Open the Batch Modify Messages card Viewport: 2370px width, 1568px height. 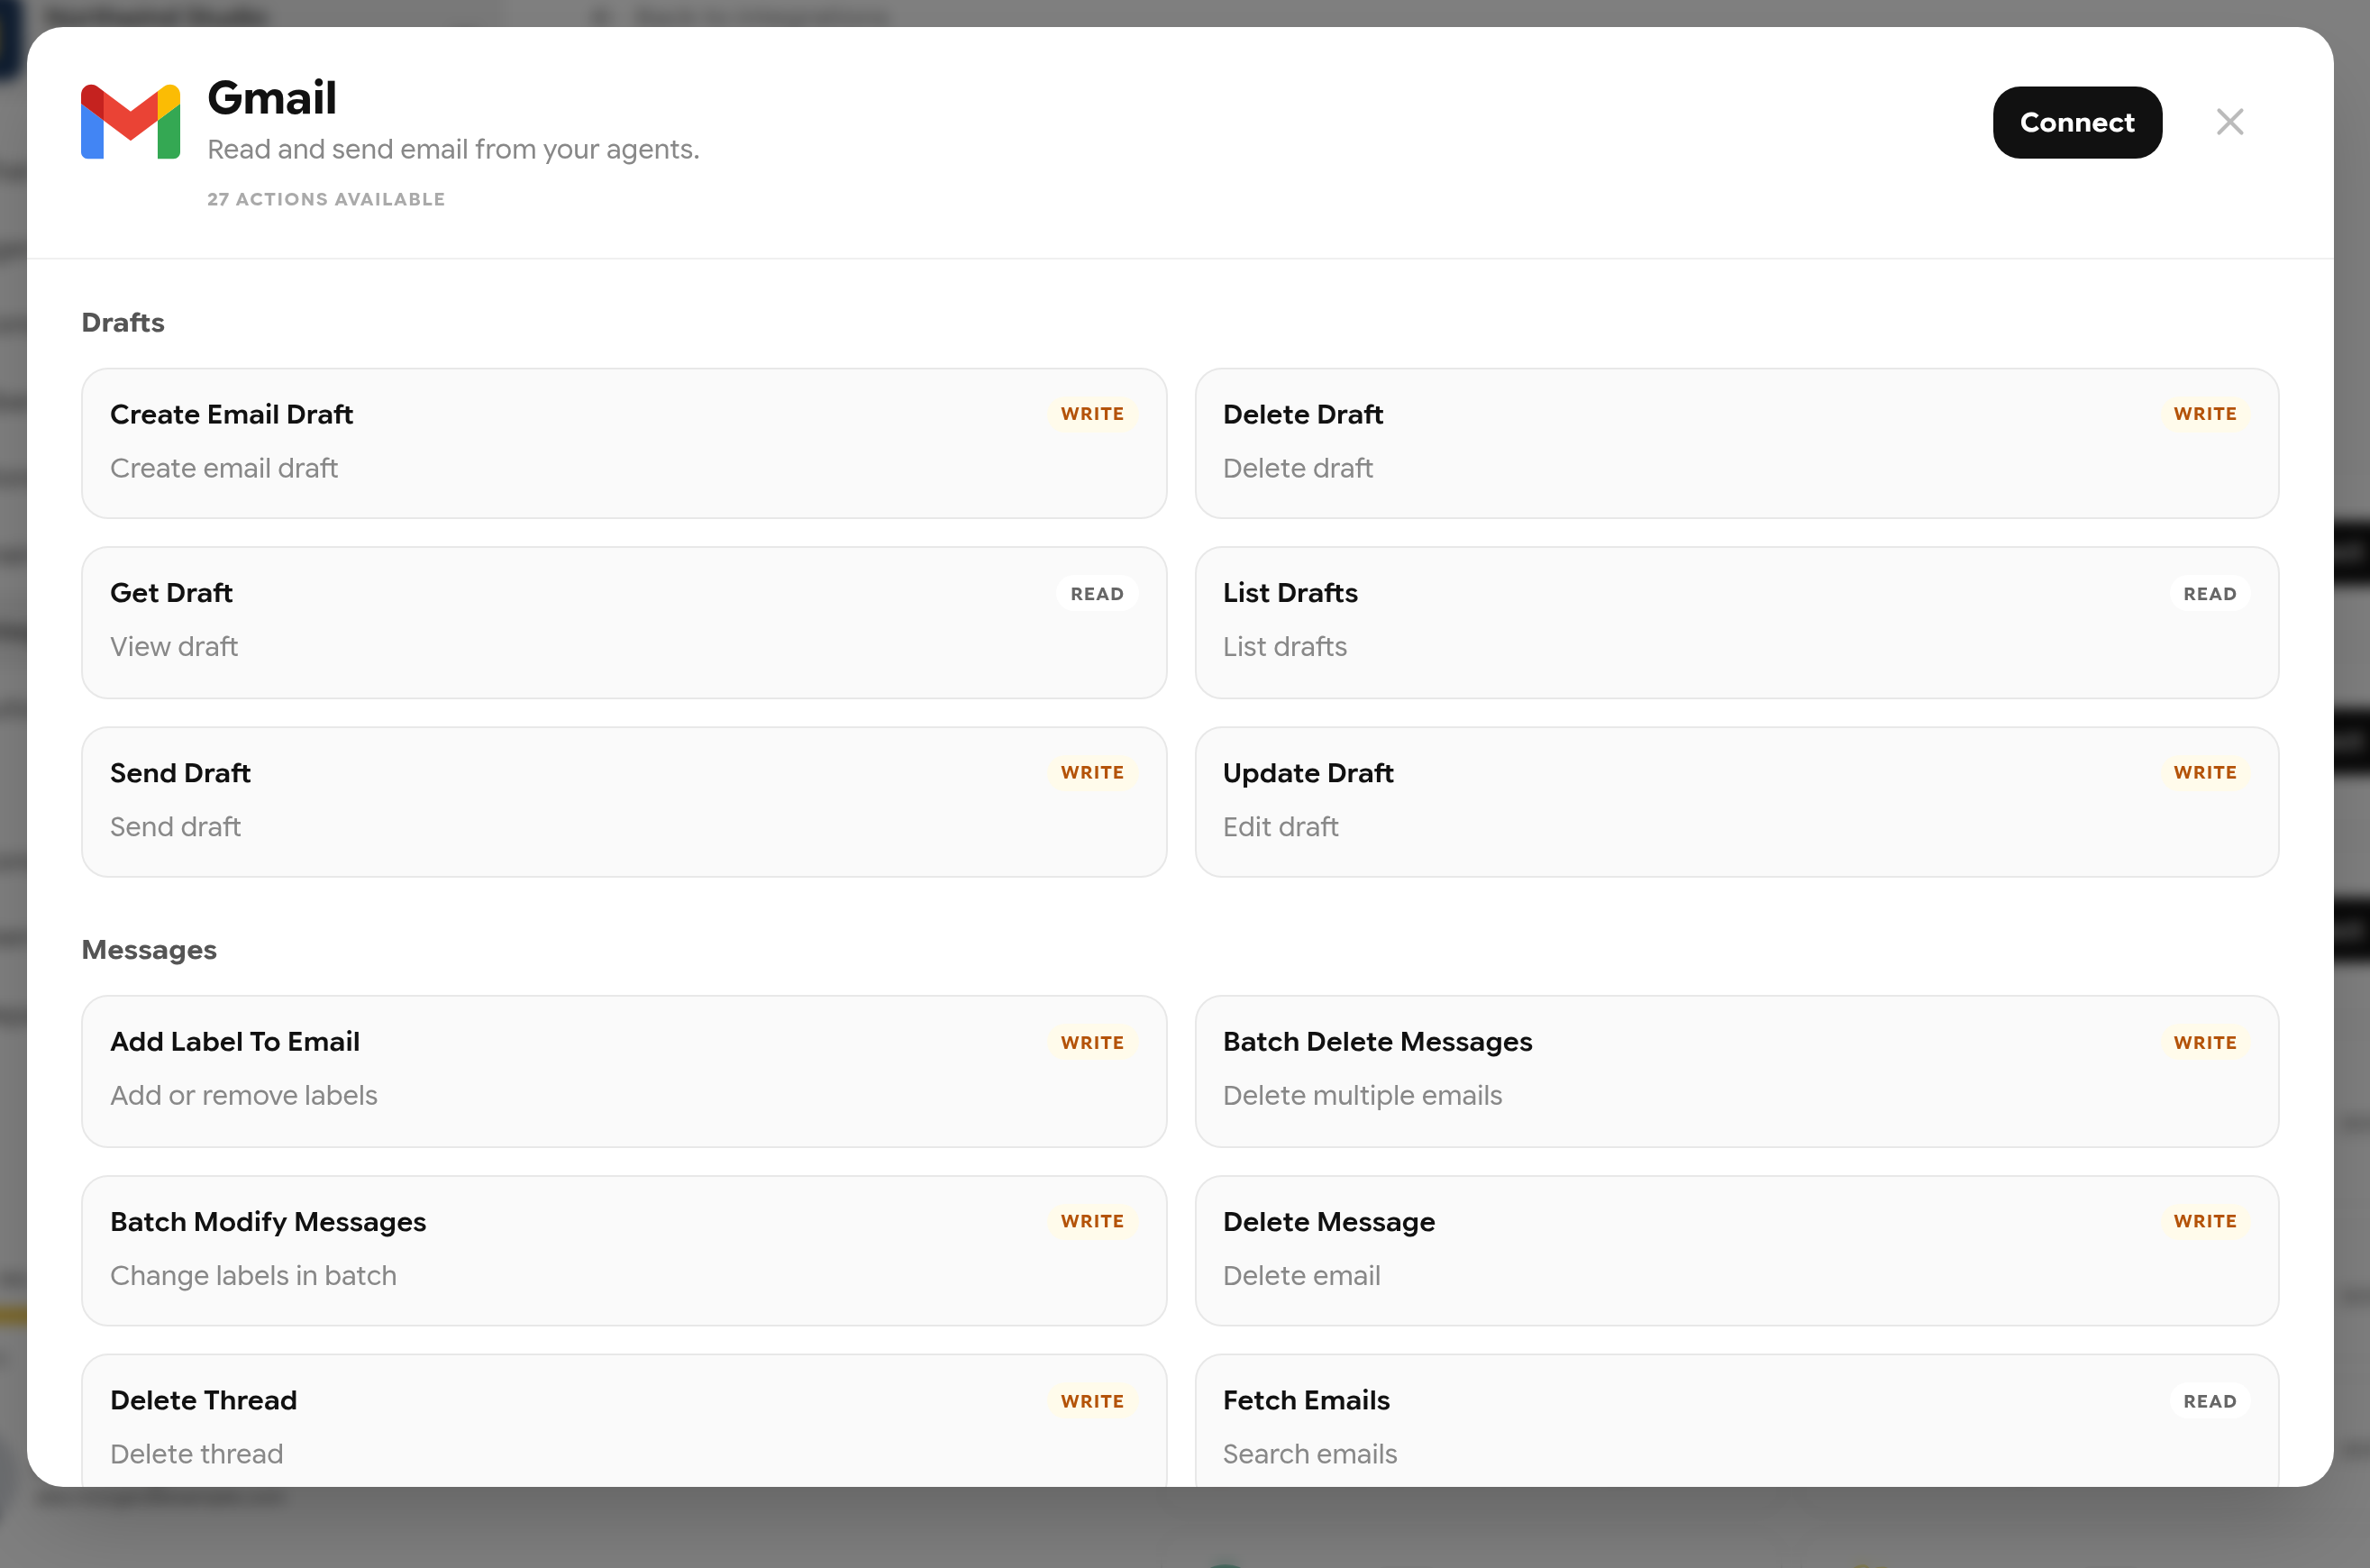624,1250
